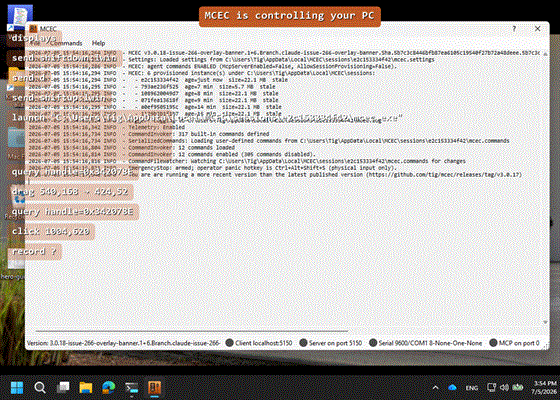The height and width of the screenshot is (400, 560).
Task: Open the network tray icon
Action: (491, 388)
